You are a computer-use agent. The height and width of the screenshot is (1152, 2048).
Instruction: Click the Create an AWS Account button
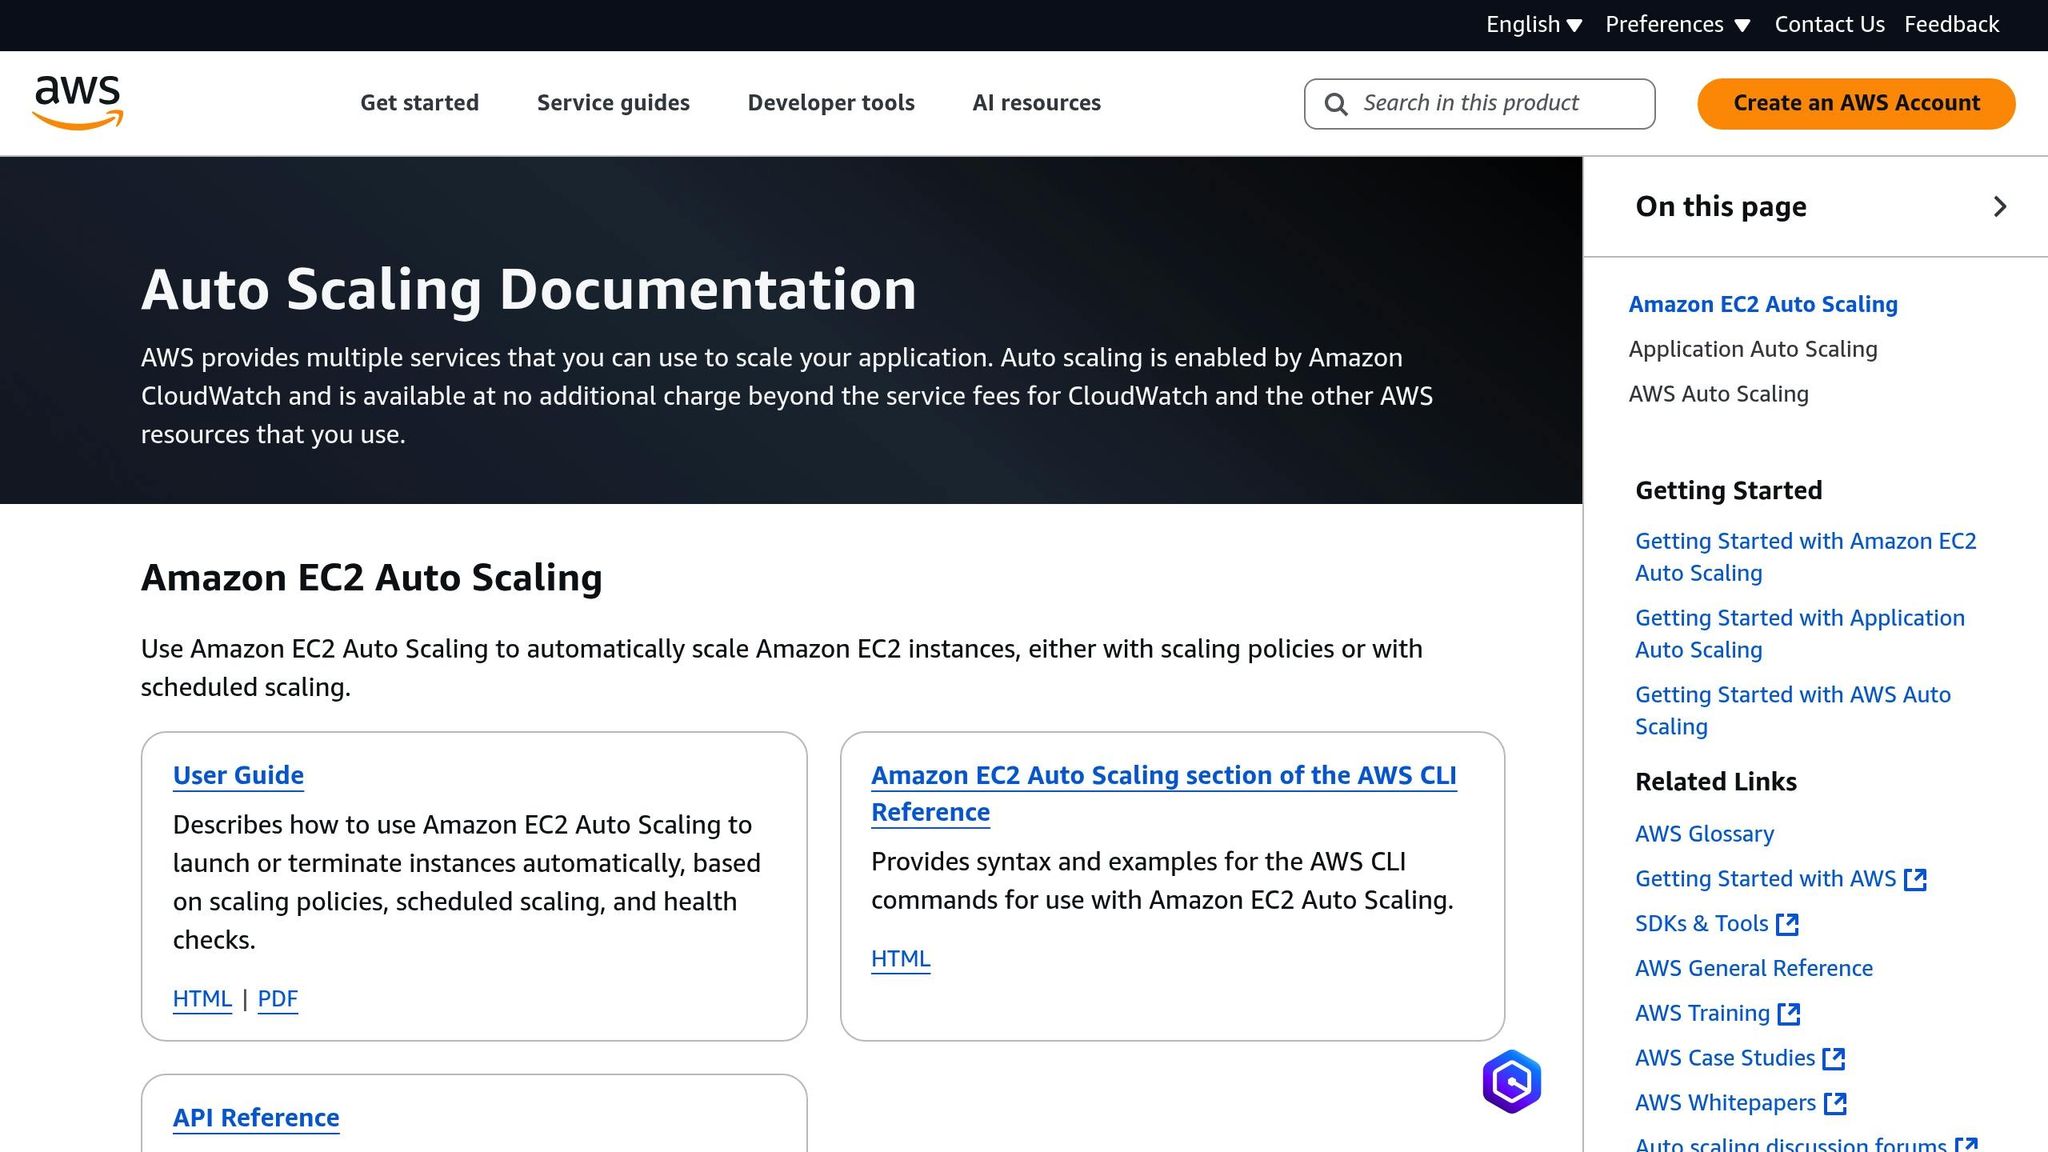1855,103
